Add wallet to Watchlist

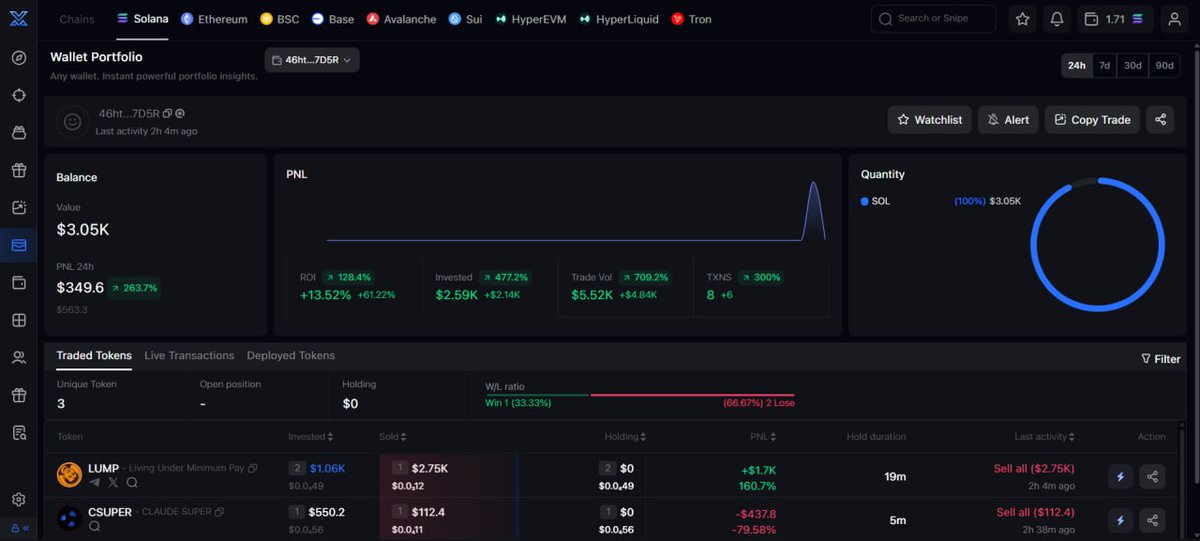click(x=929, y=119)
